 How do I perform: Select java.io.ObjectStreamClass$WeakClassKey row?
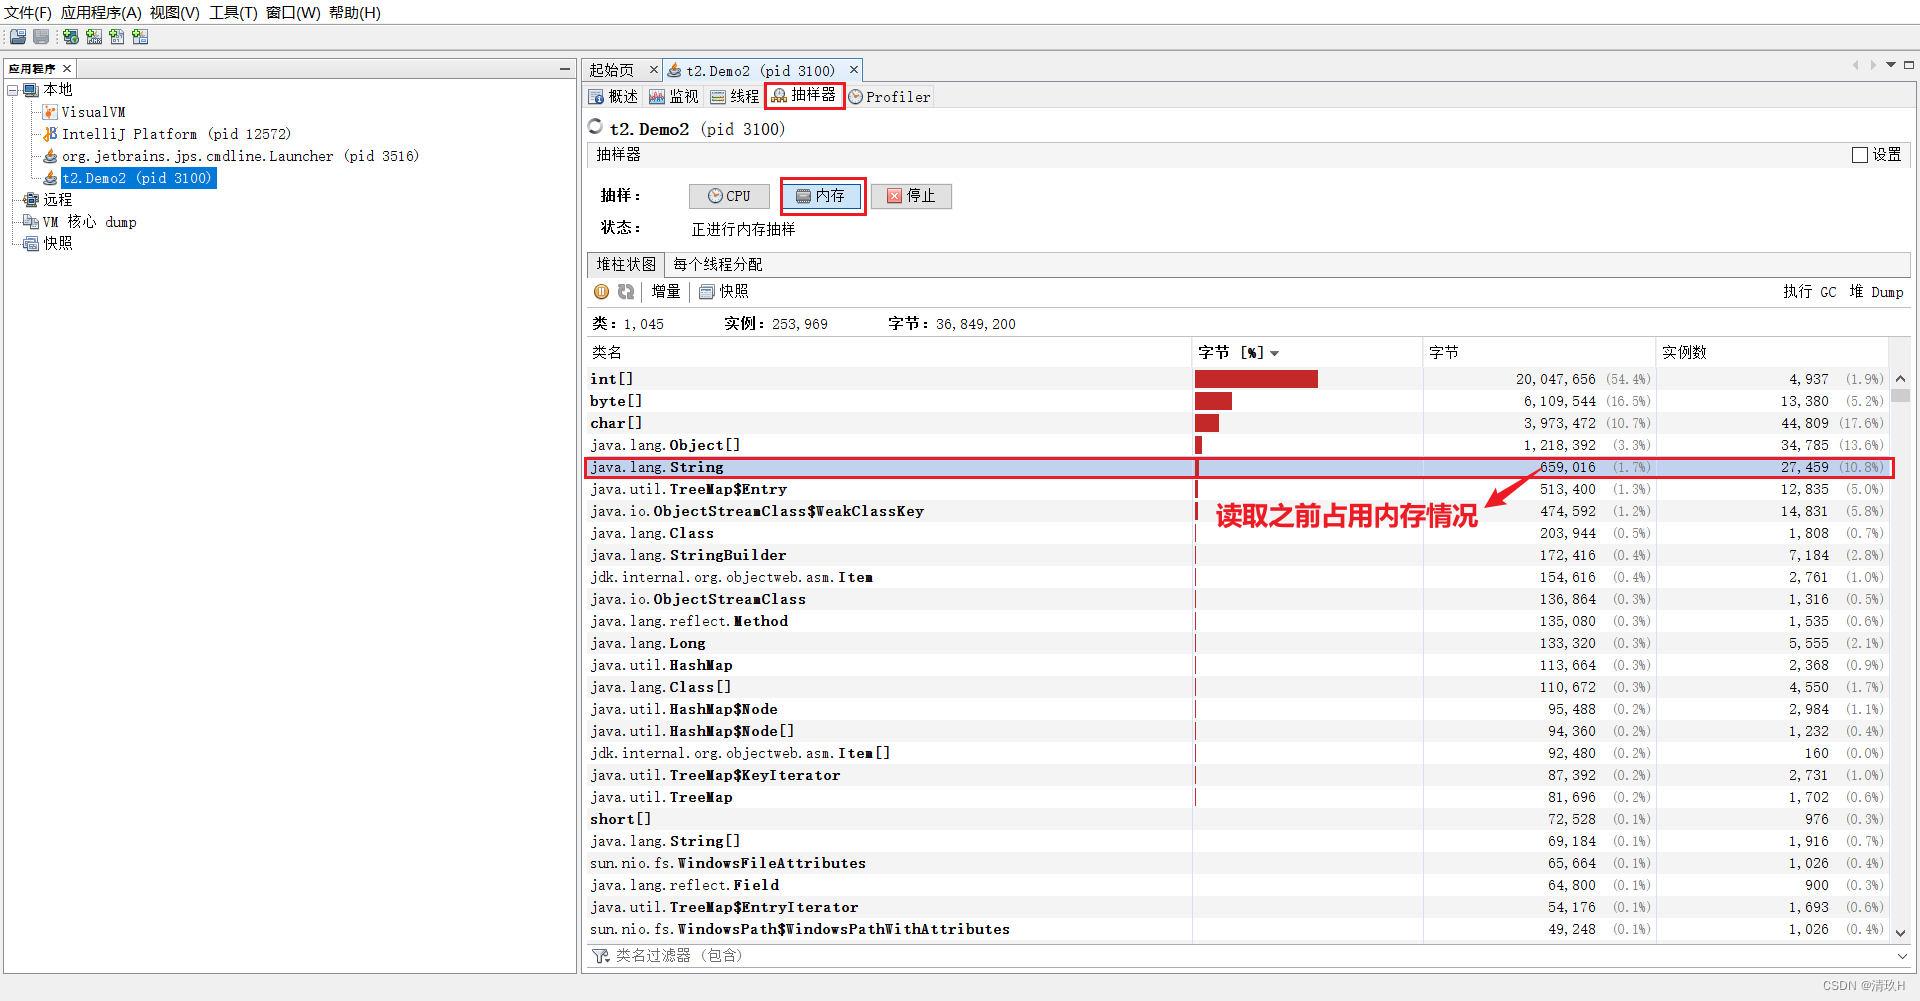pos(1237,511)
